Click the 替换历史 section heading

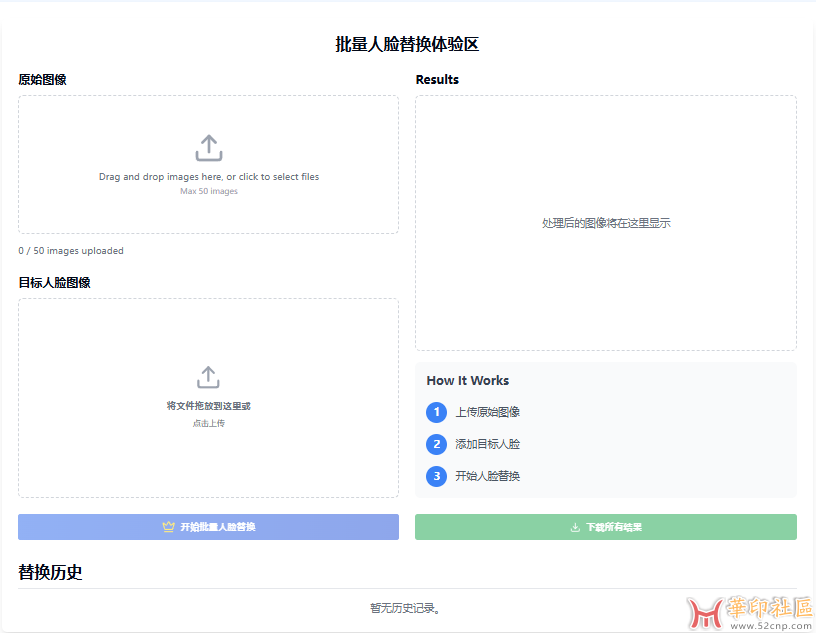50,572
